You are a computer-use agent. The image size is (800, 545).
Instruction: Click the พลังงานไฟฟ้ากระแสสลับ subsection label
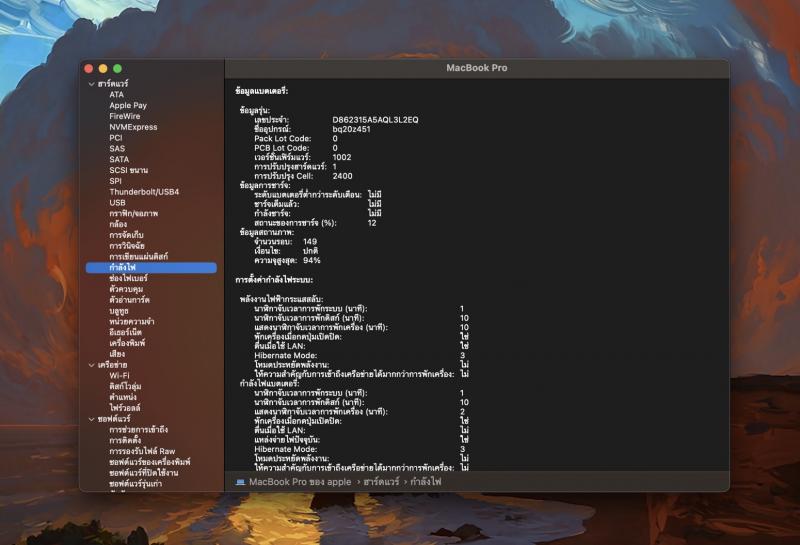coord(281,299)
